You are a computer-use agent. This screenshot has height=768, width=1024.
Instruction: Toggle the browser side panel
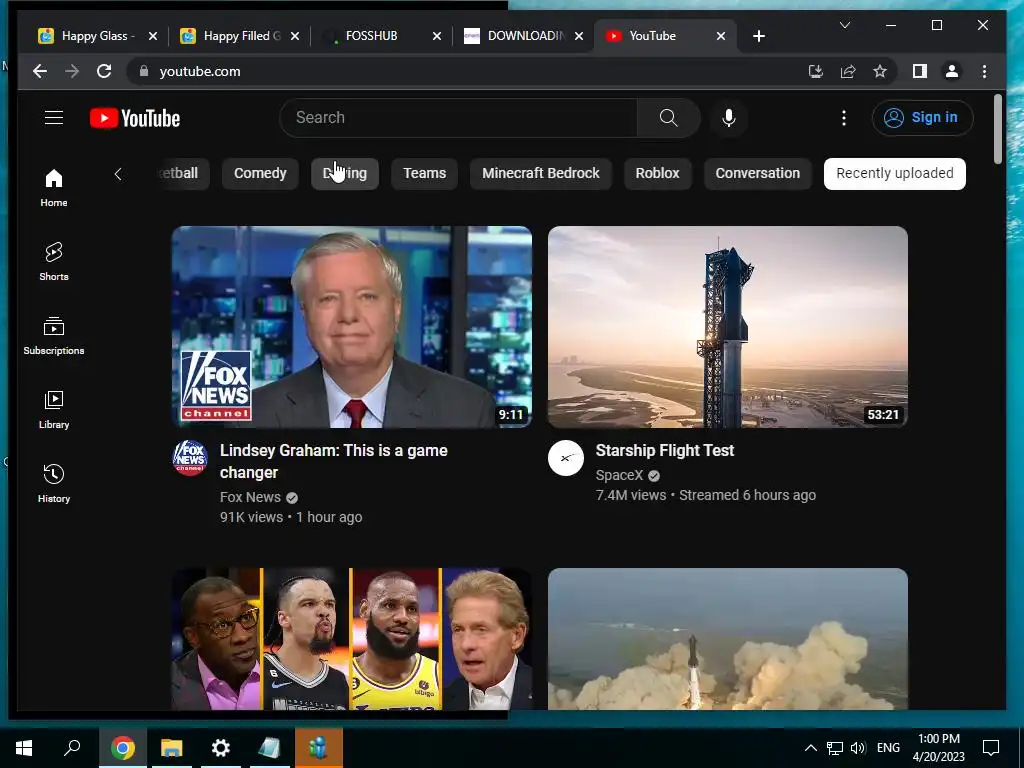920,71
